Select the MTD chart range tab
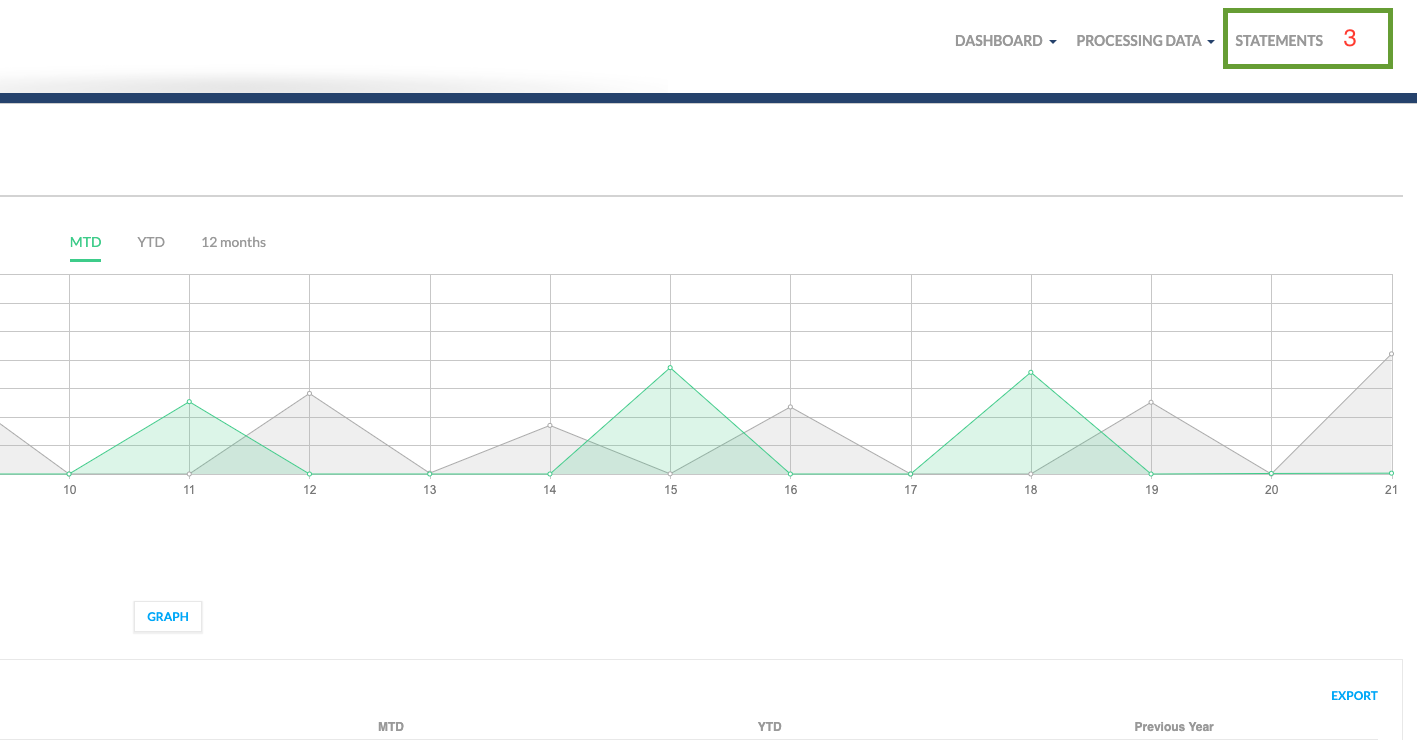Viewport: 1417px width, 740px height. pyautogui.click(x=85, y=242)
